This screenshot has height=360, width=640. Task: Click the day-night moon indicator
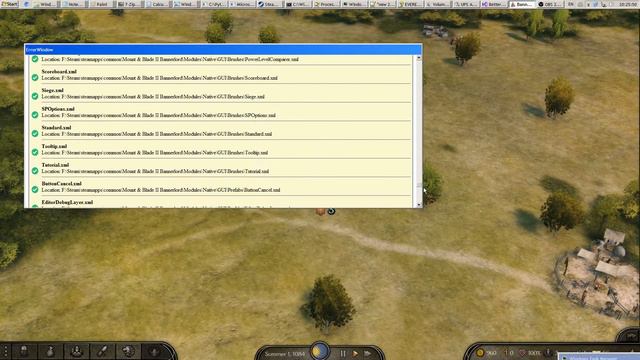tap(320, 351)
